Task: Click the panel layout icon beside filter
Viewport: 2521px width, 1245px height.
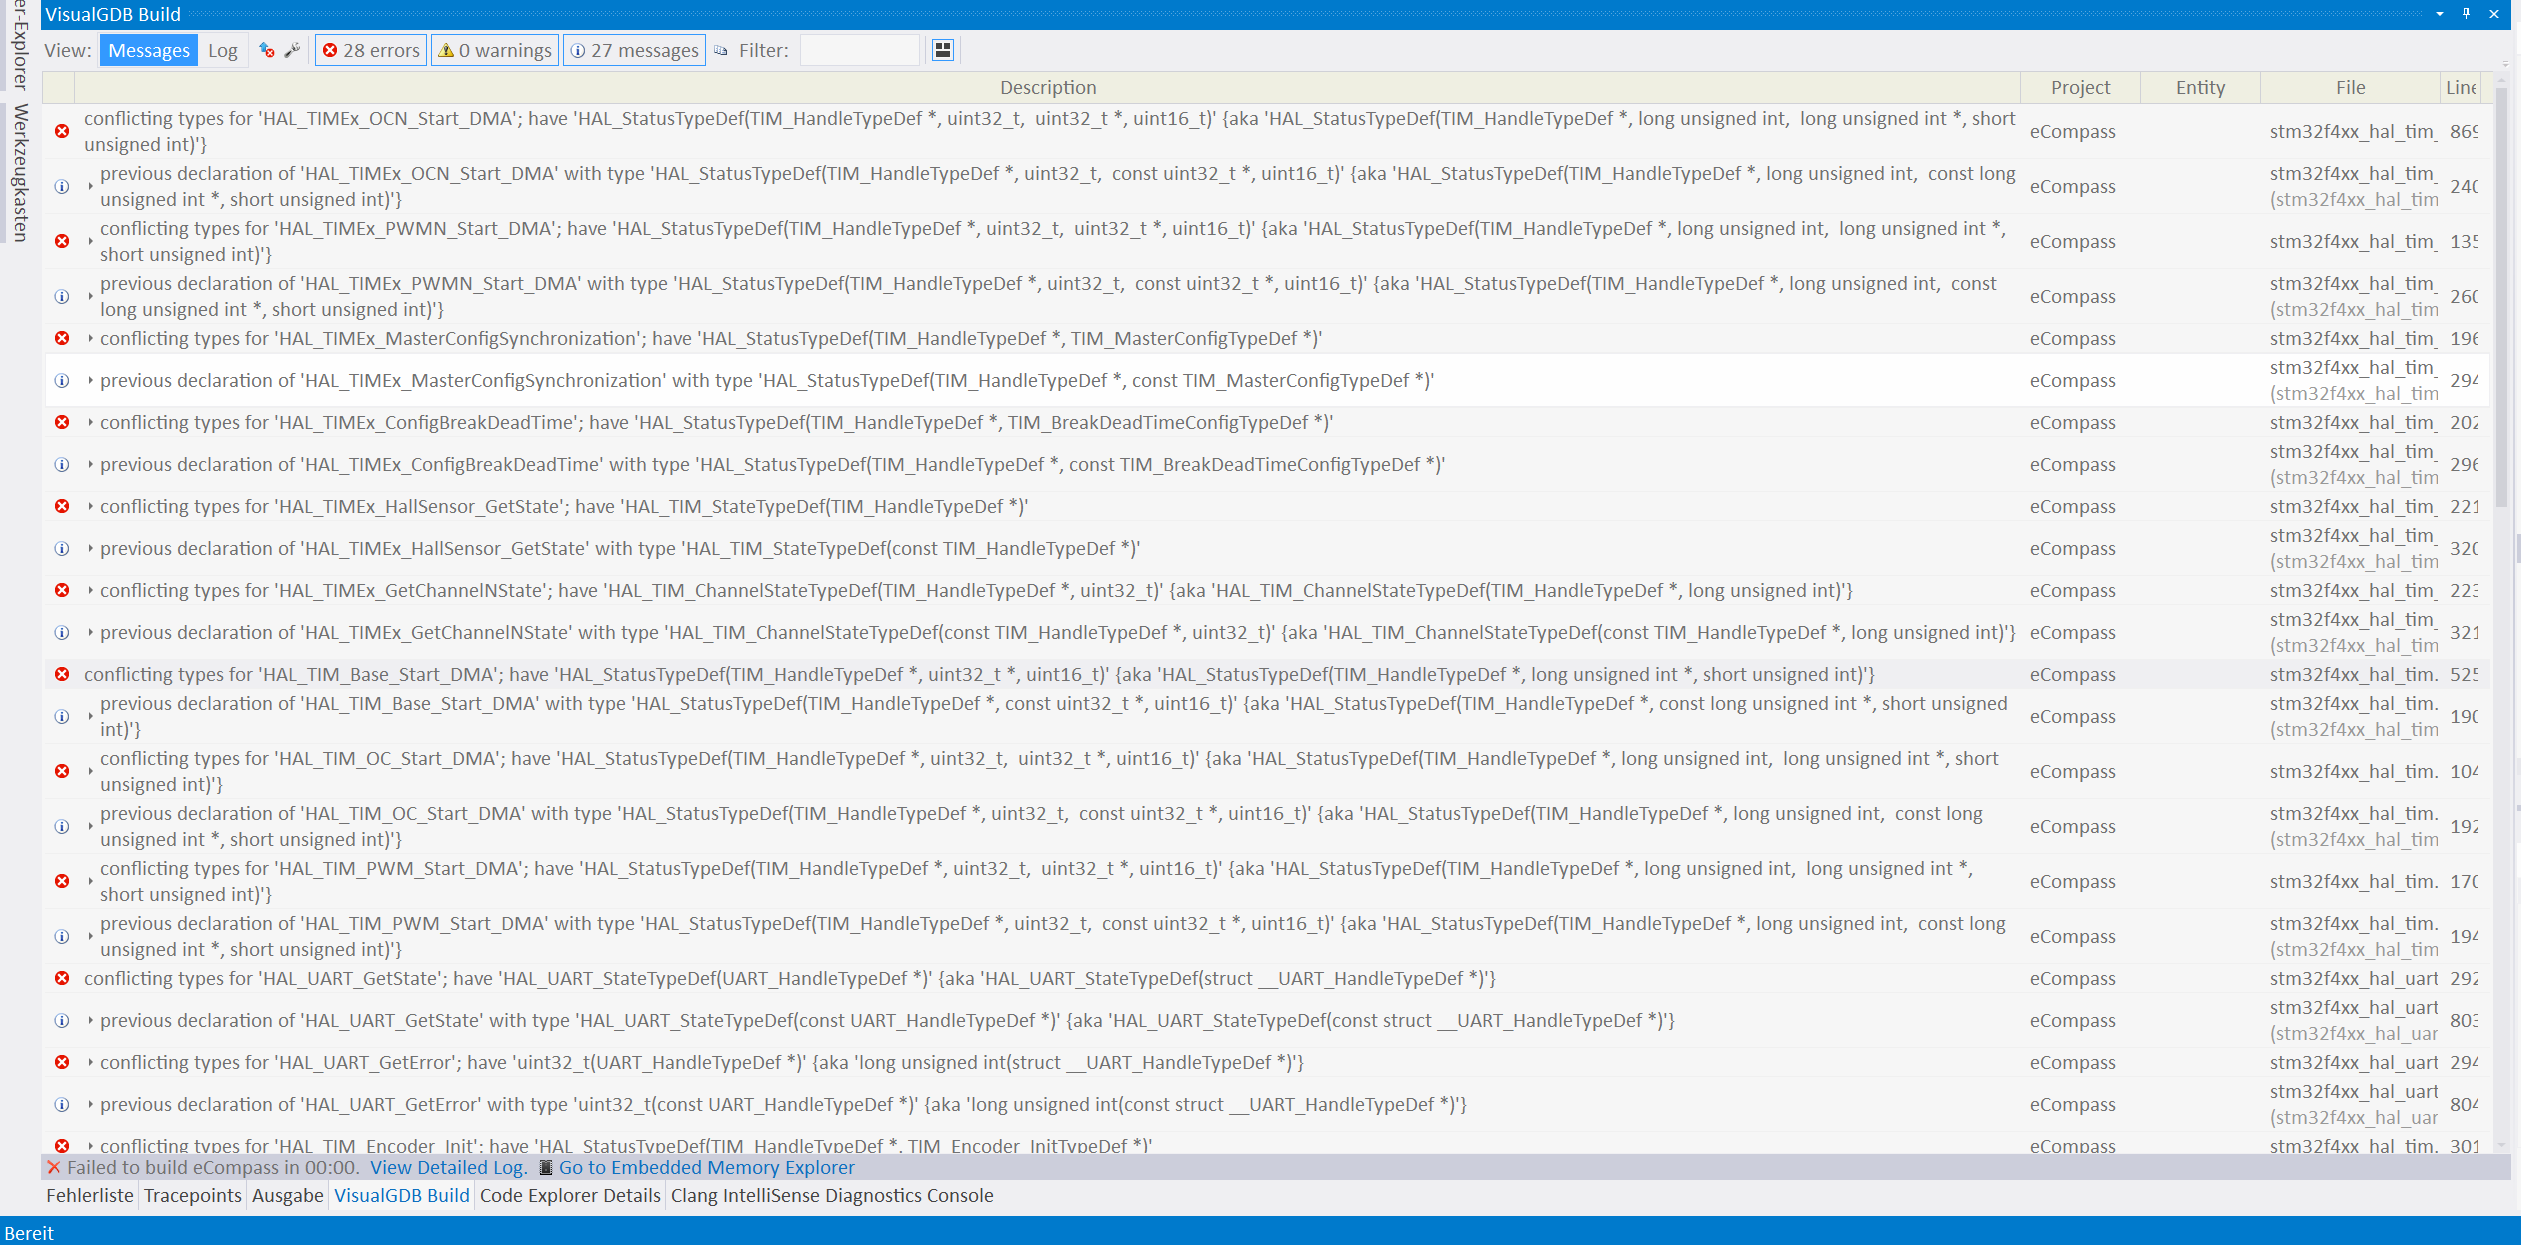Action: (942, 50)
